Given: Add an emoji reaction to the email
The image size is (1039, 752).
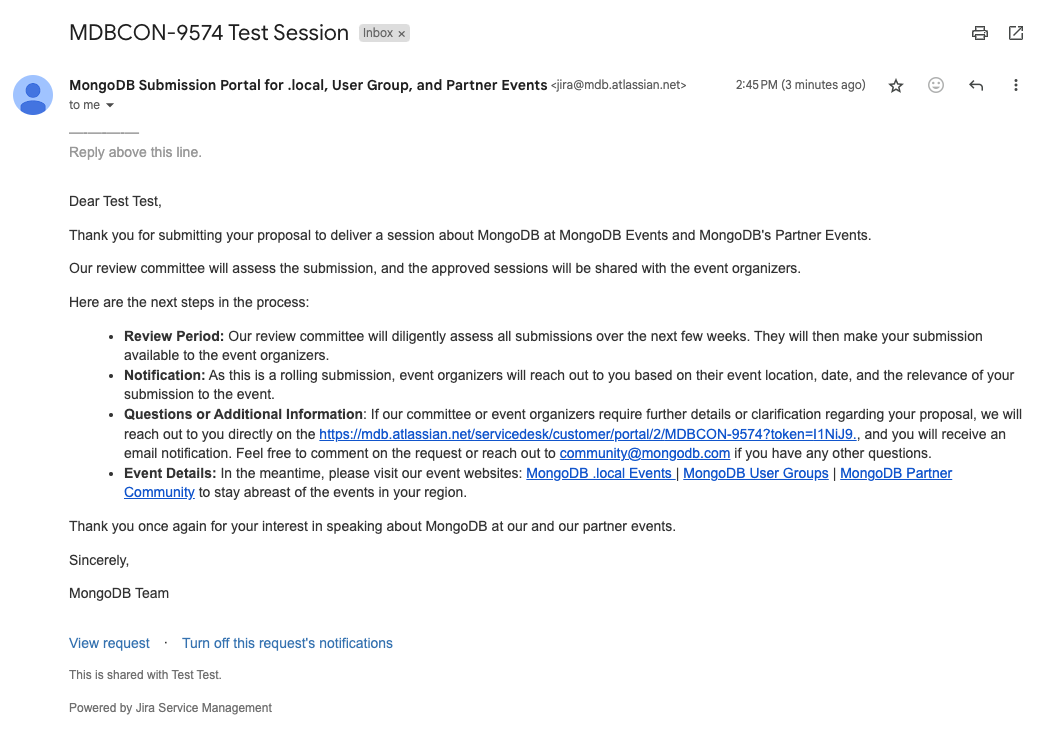Looking at the screenshot, I should 936,86.
